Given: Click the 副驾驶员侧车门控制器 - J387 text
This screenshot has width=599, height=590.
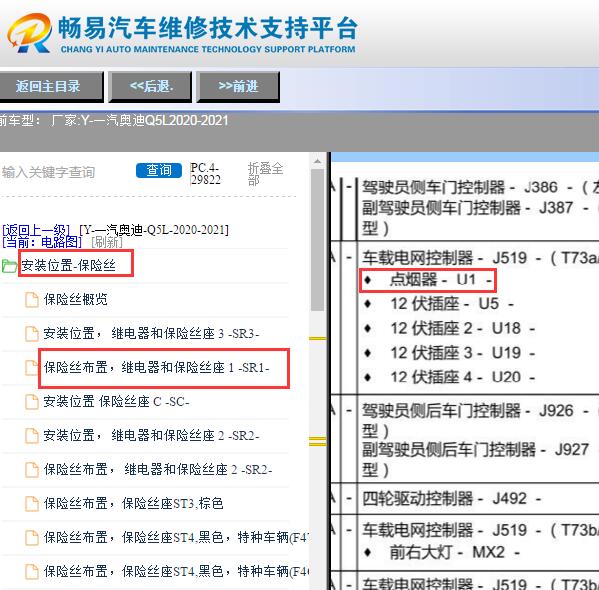Looking at the screenshot, I should (x=468, y=208).
